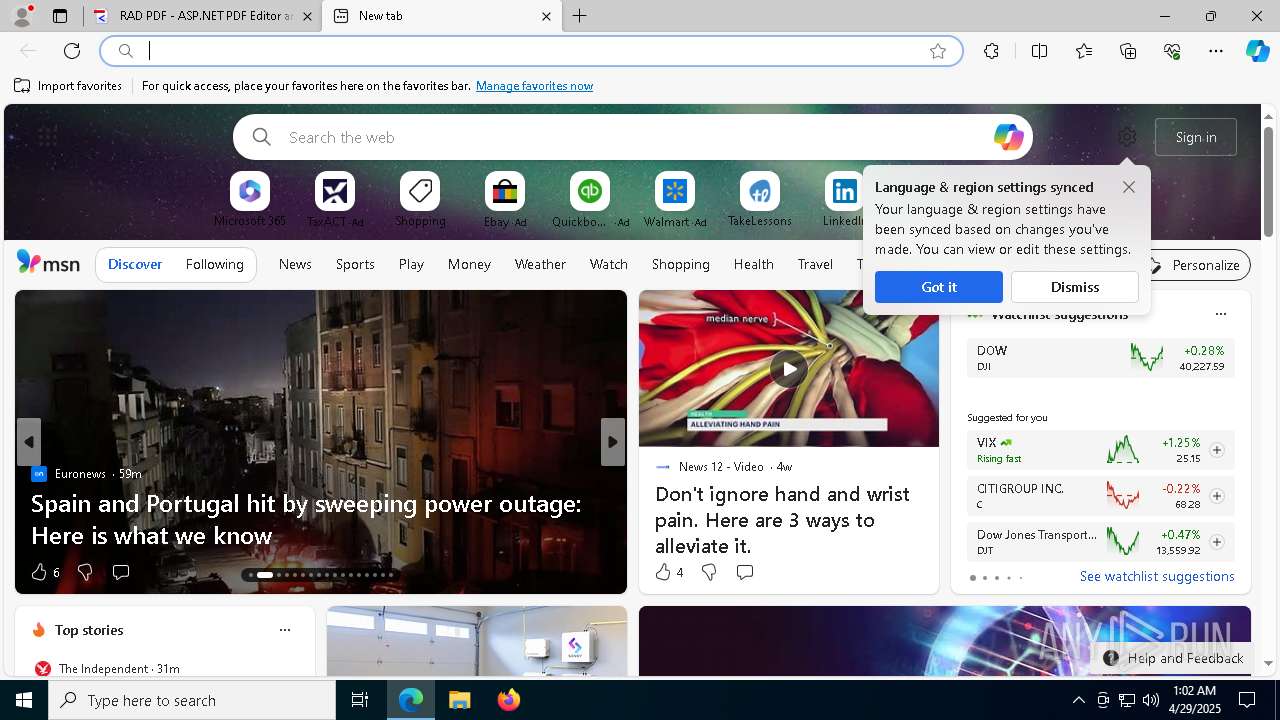The width and height of the screenshot is (1280, 720).
Task: Open File Explorer from the taskbar
Action: click(x=460, y=700)
